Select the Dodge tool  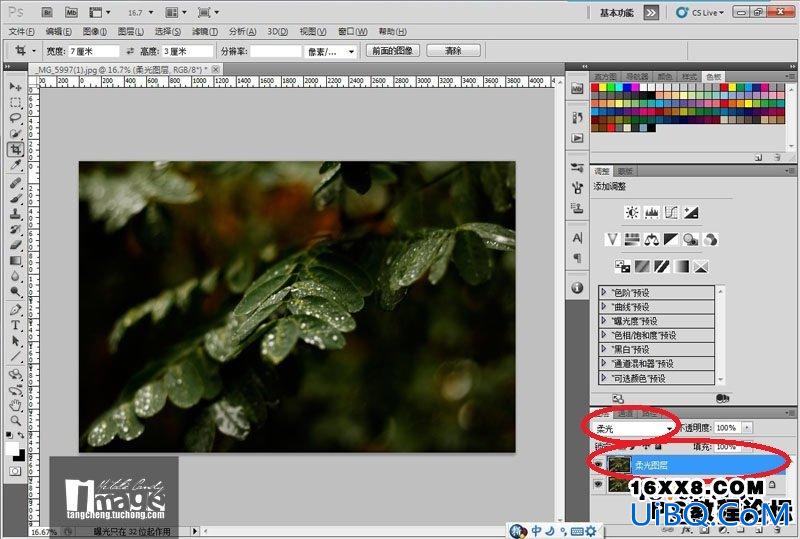pos(15,292)
